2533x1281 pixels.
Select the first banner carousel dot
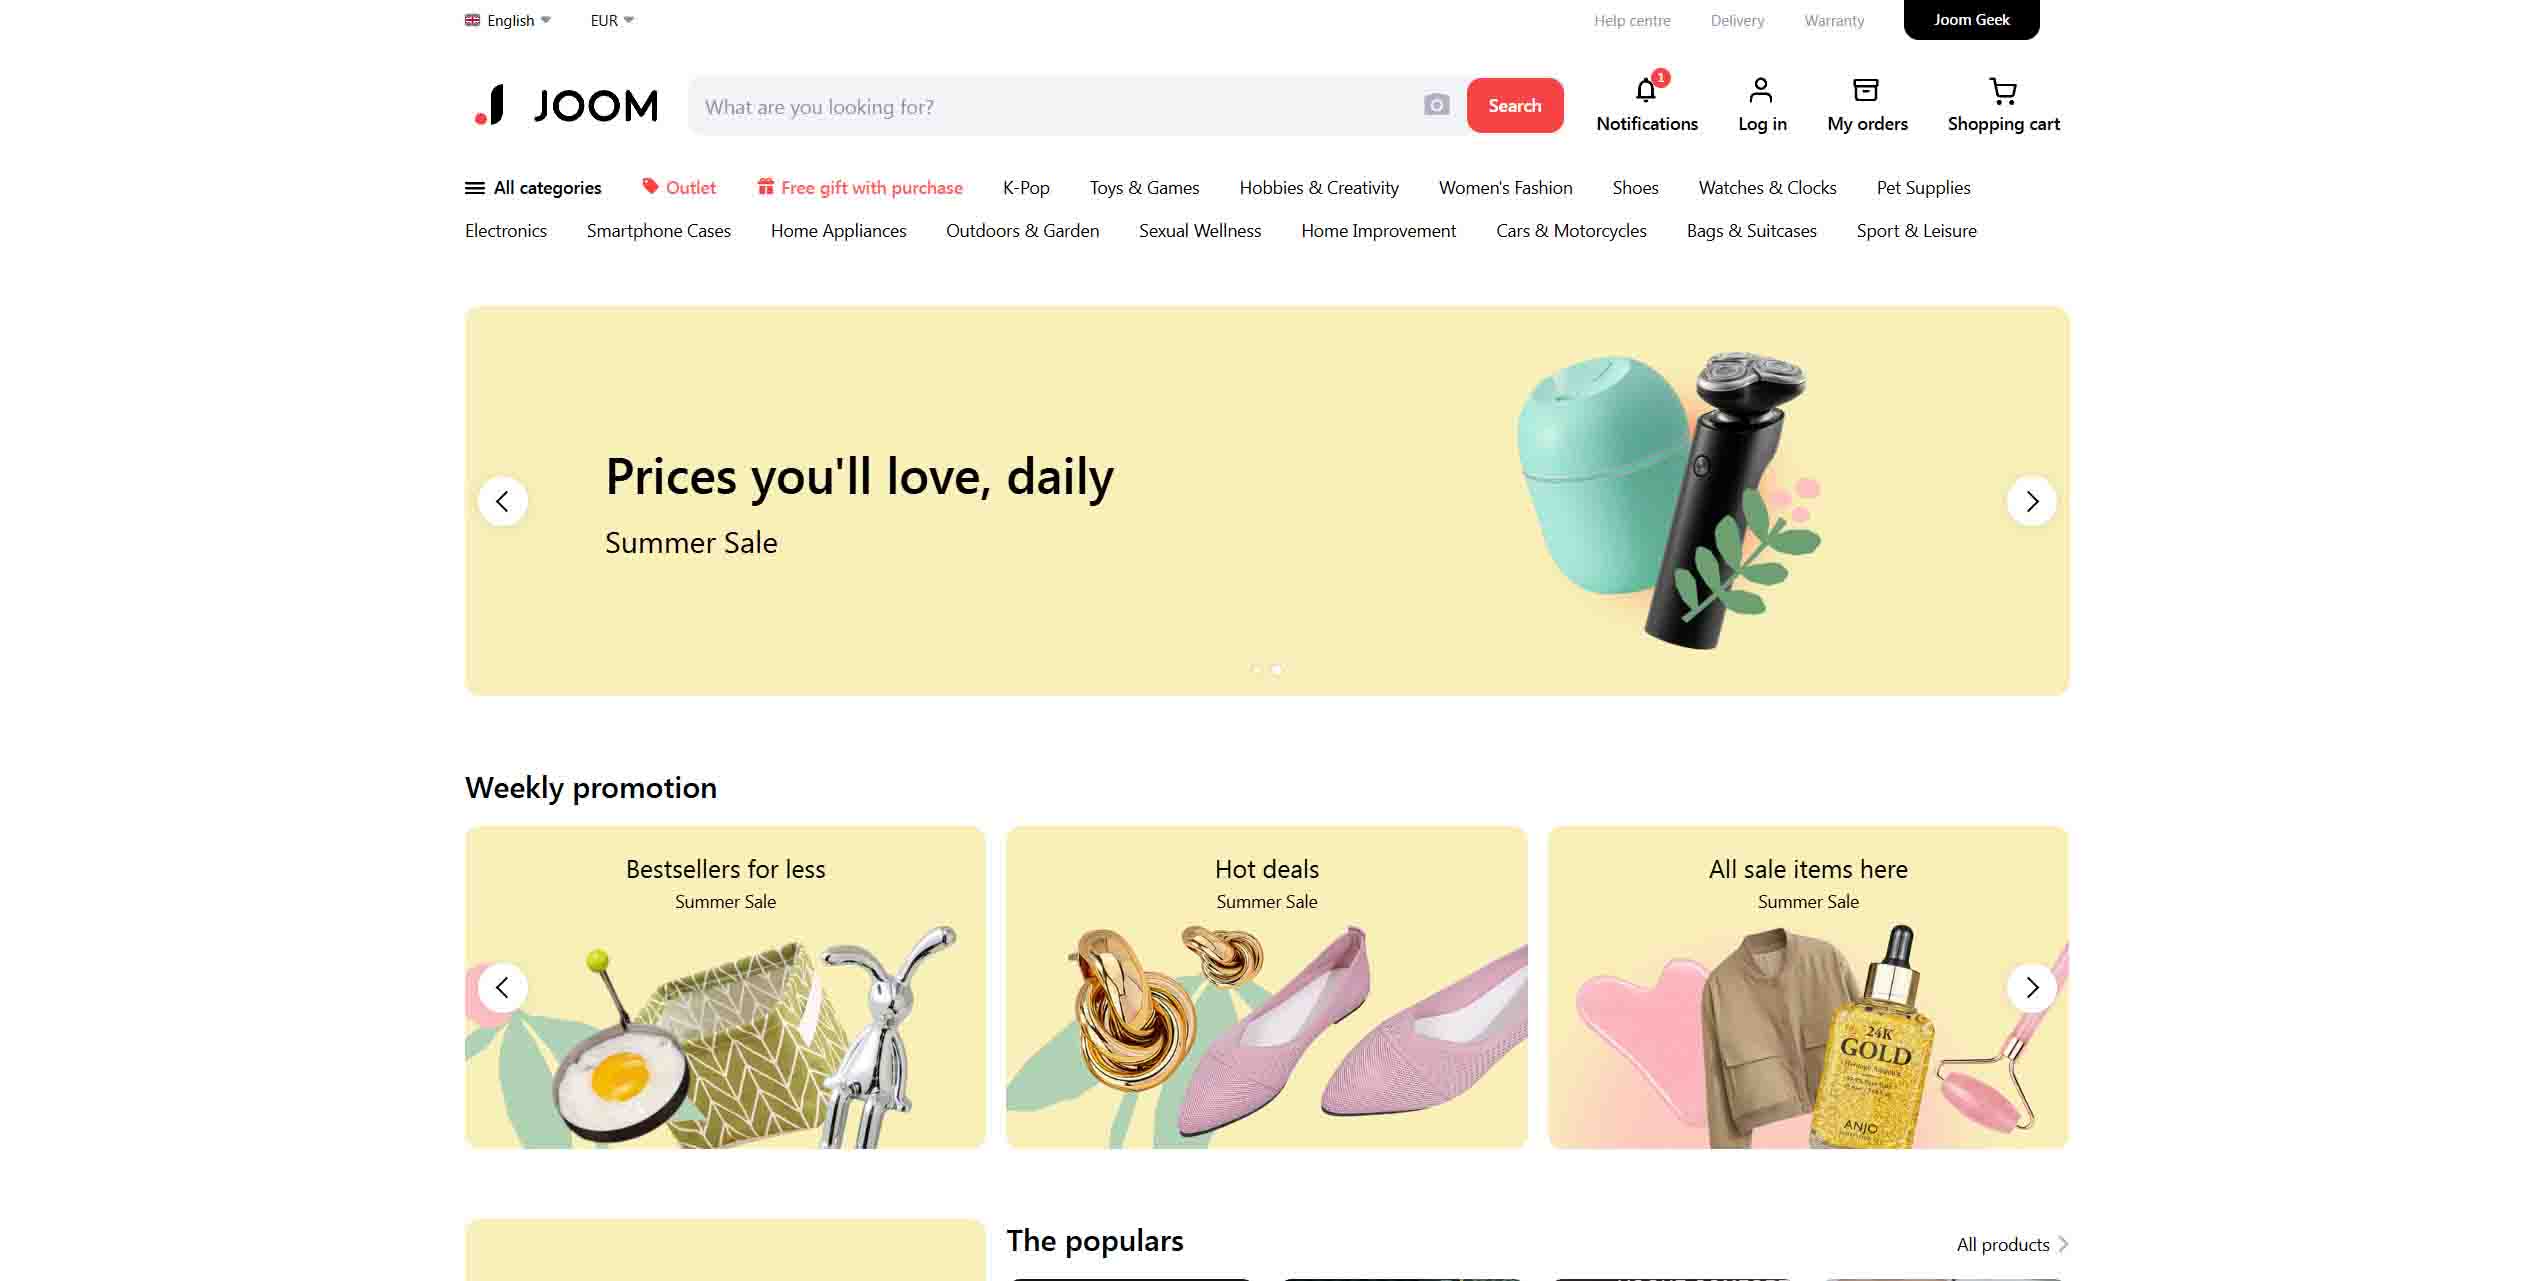tap(1257, 669)
